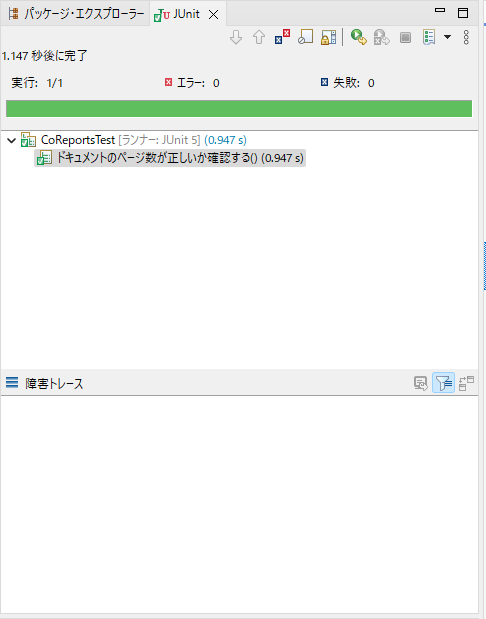Screen dimensions: 486x619
Task: Switch to パッケージ・エクスプローラー tab
Action: [77, 14]
